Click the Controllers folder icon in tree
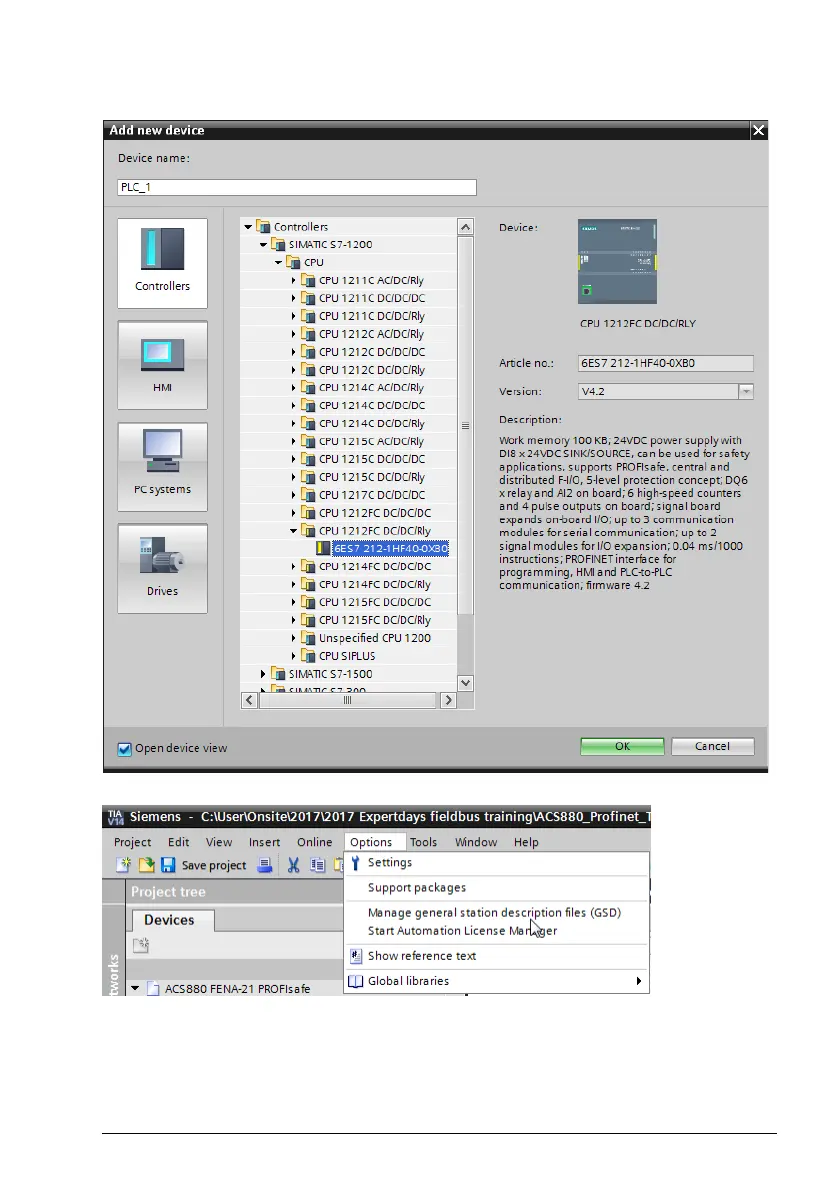The image size is (840, 1190). (x=263, y=226)
